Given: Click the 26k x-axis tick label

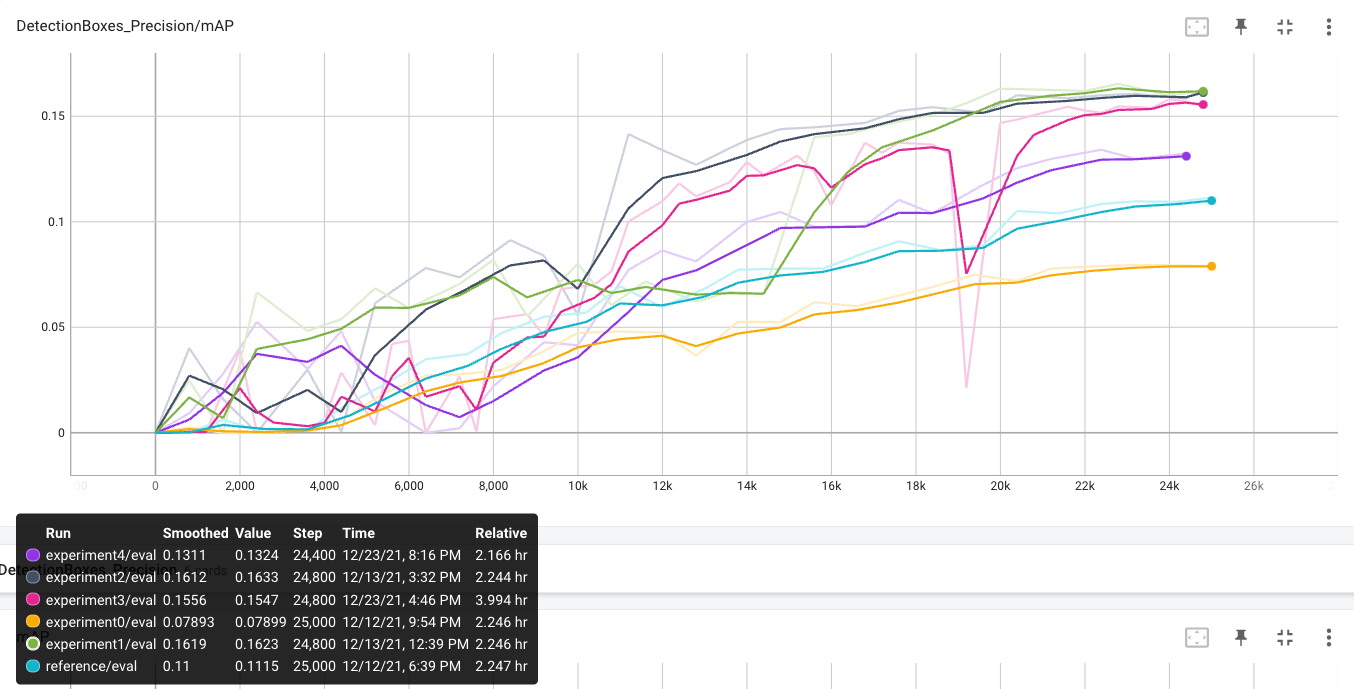Looking at the screenshot, I should [1254, 486].
